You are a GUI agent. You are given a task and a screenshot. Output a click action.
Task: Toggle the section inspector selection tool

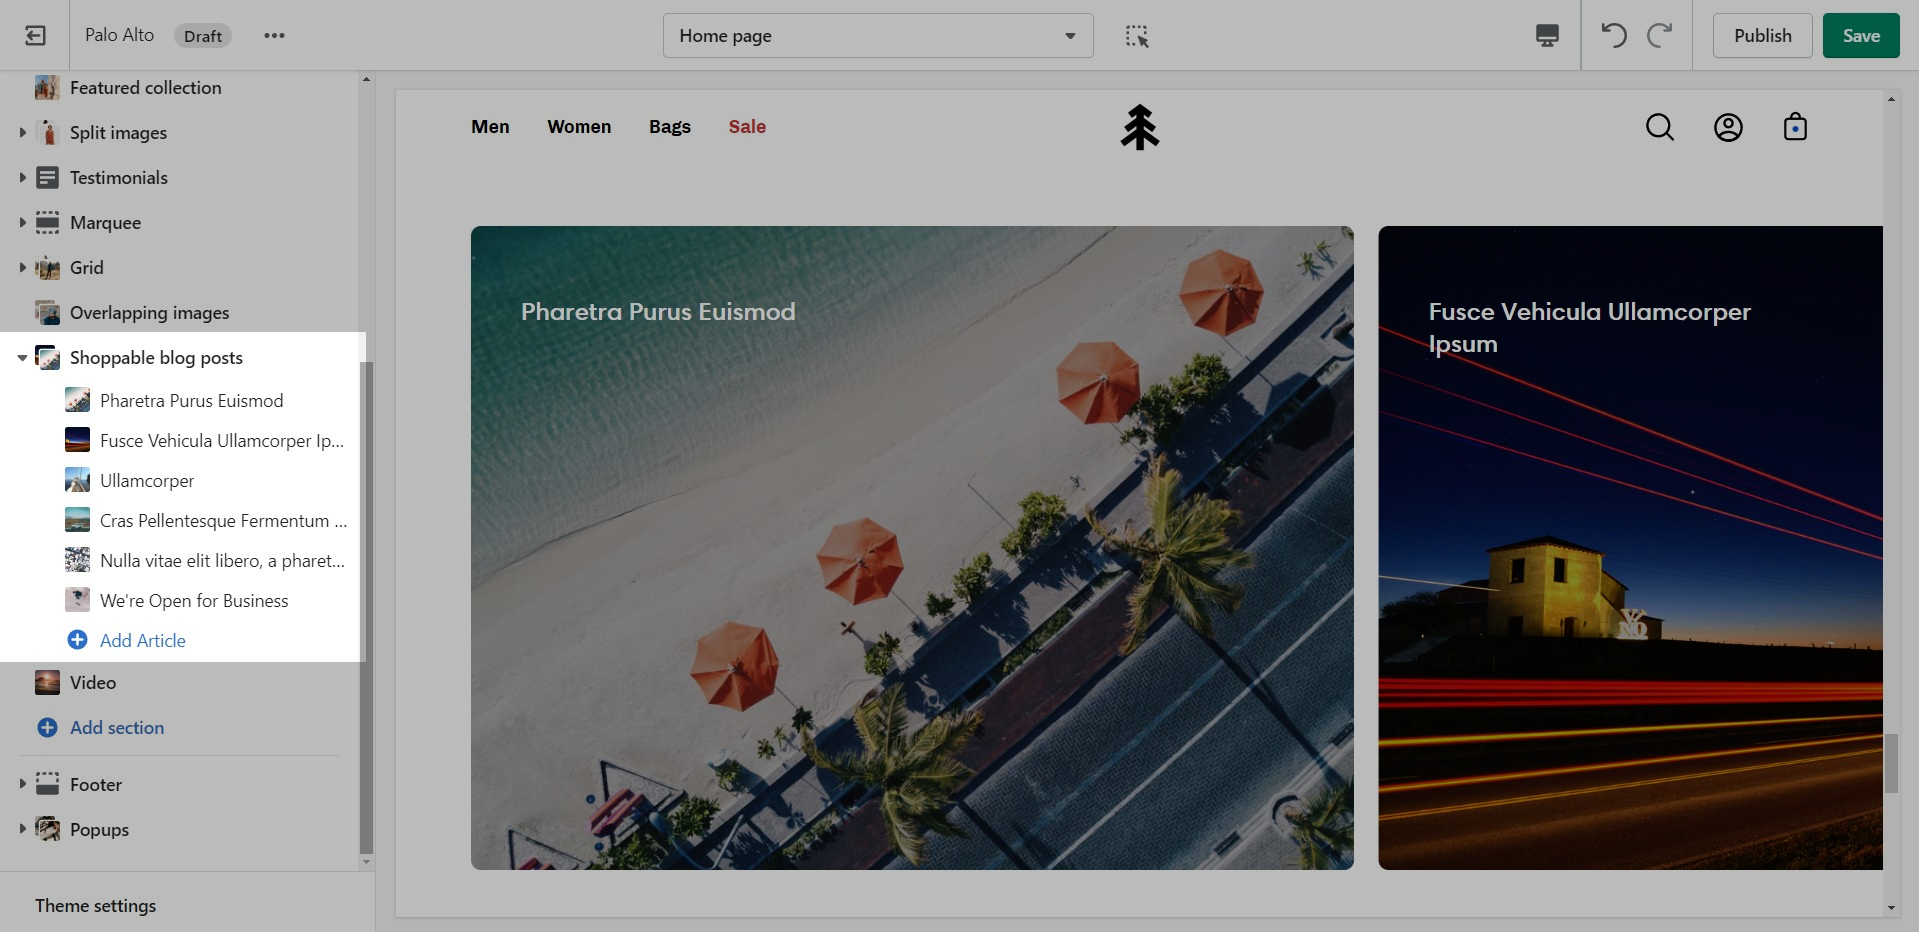[x=1136, y=36]
